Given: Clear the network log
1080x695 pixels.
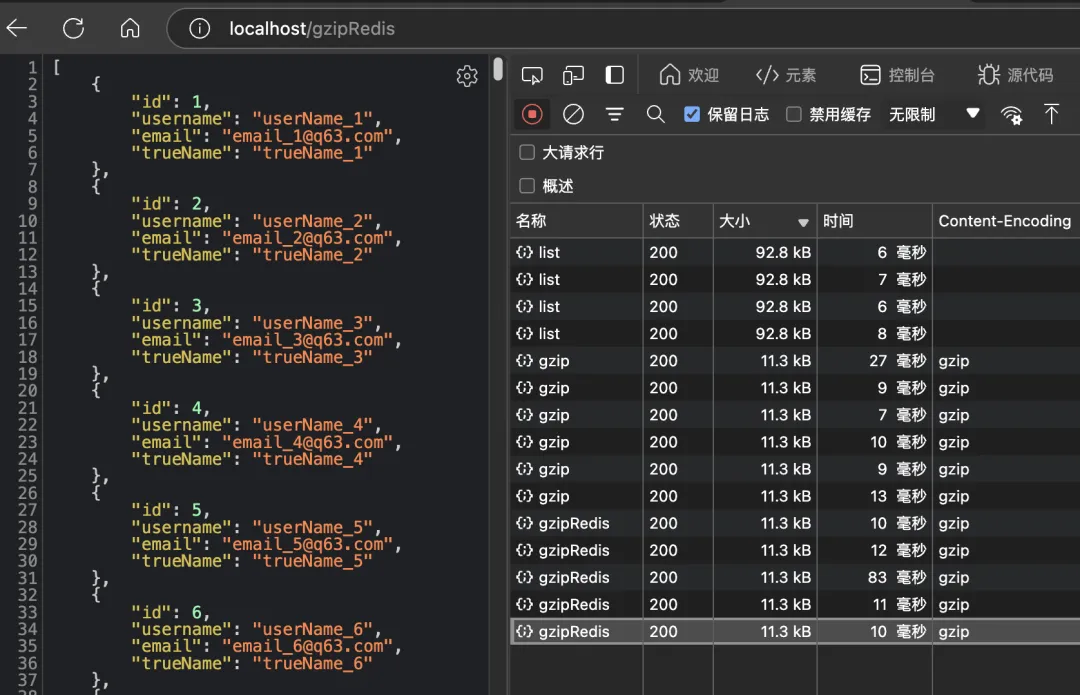Looking at the screenshot, I should point(573,114).
